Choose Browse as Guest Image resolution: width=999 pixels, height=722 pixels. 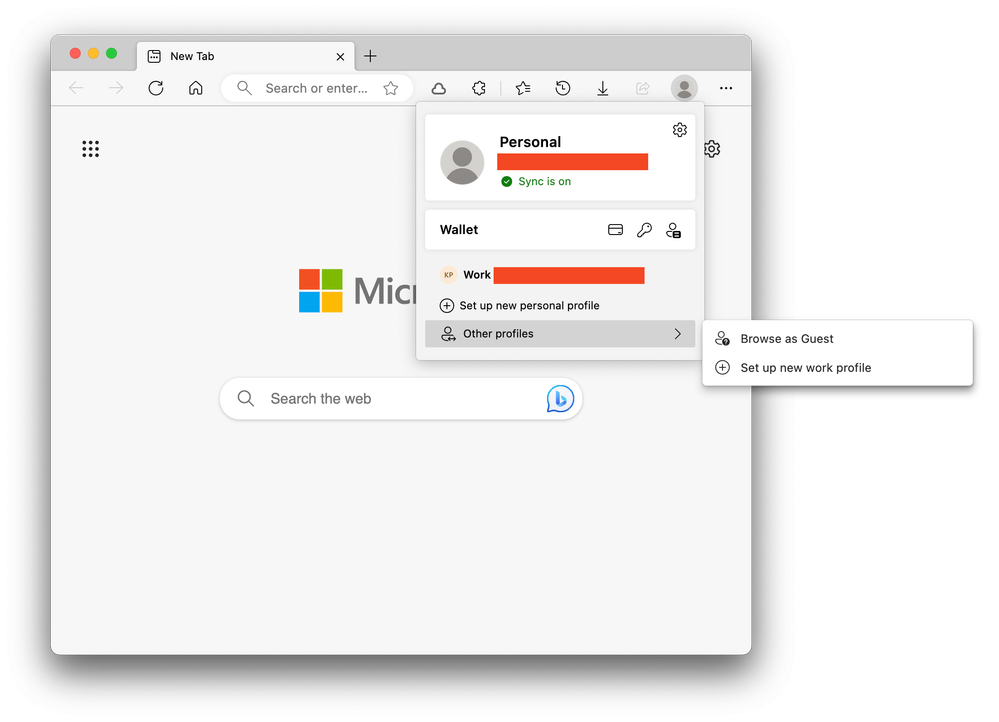pyautogui.click(x=837, y=339)
